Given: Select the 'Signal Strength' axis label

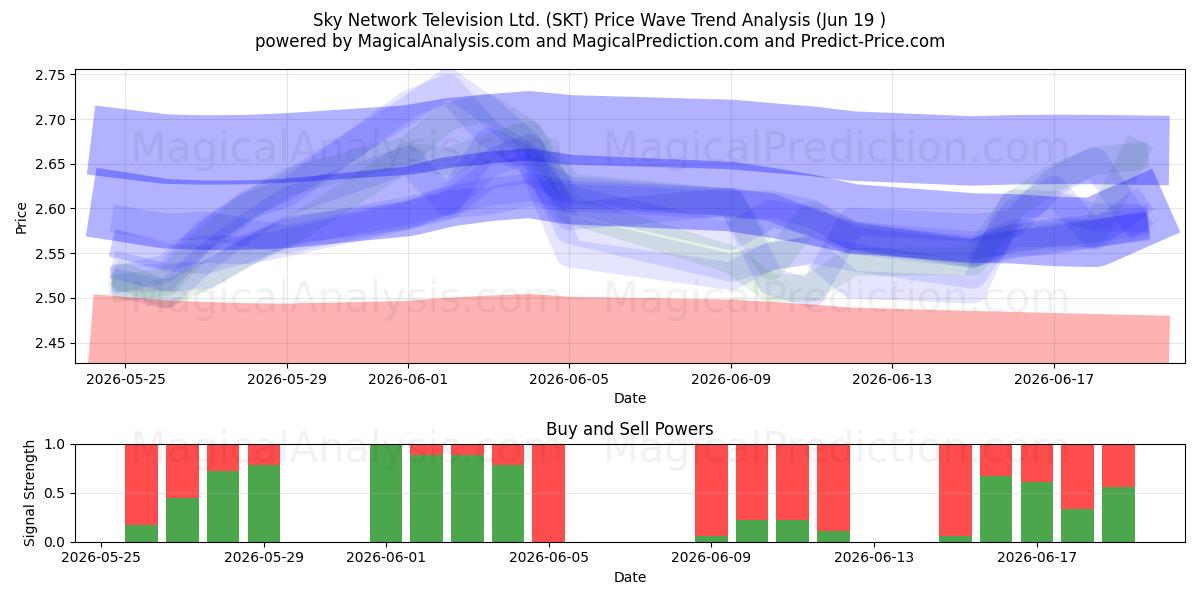Looking at the screenshot, I should [x=30, y=492].
